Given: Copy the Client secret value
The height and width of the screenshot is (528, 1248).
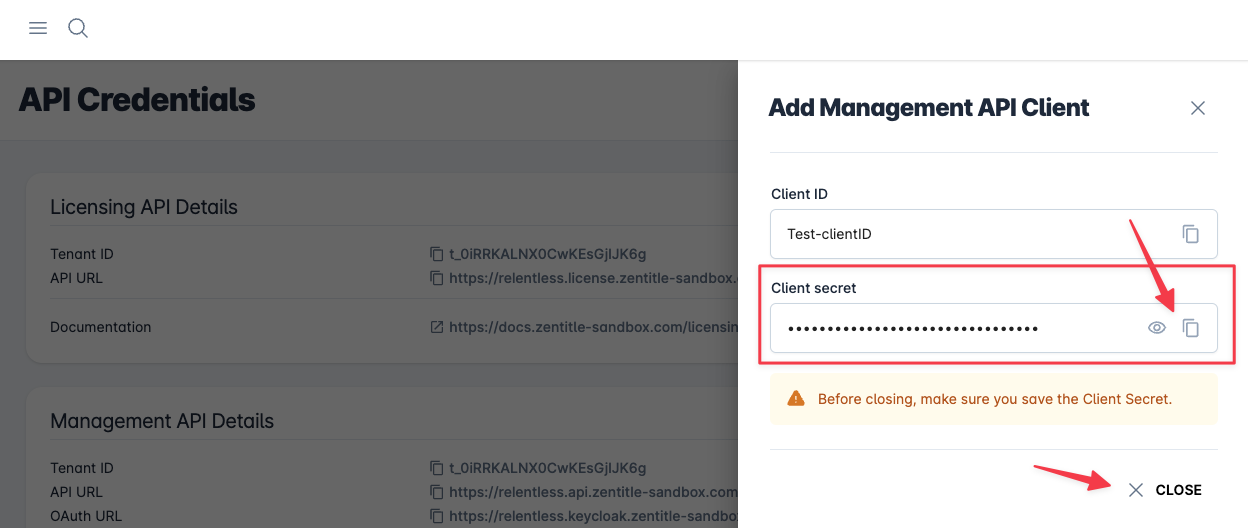Looking at the screenshot, I should click(1190, 328).
